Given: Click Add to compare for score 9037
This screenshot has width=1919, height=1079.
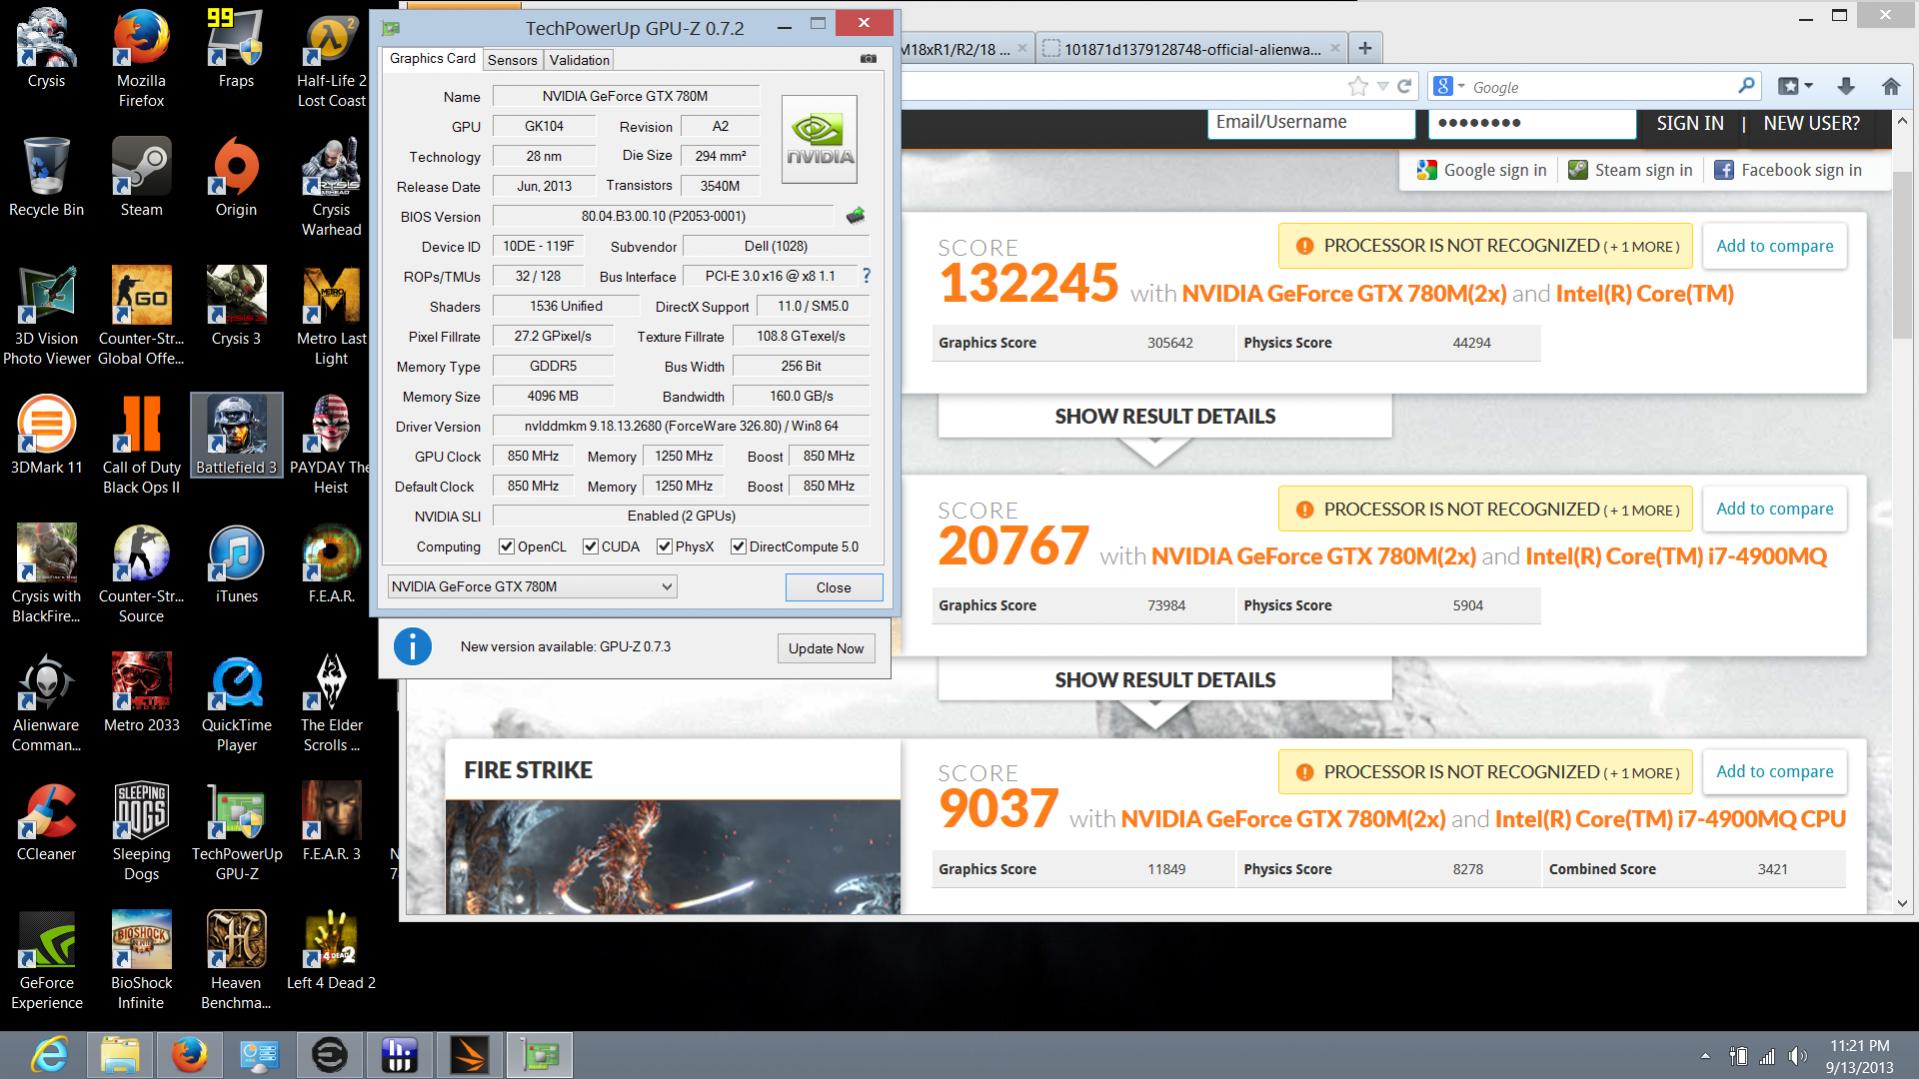Looking at the screenshot, I should (1775, 772).
